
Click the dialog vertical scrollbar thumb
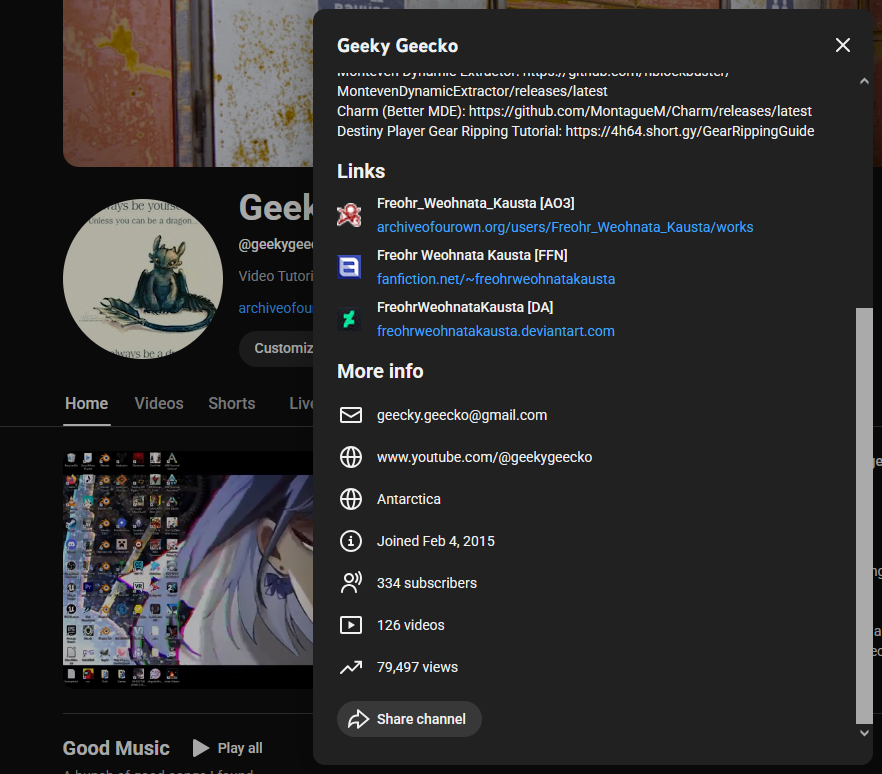tap(865, 515)
